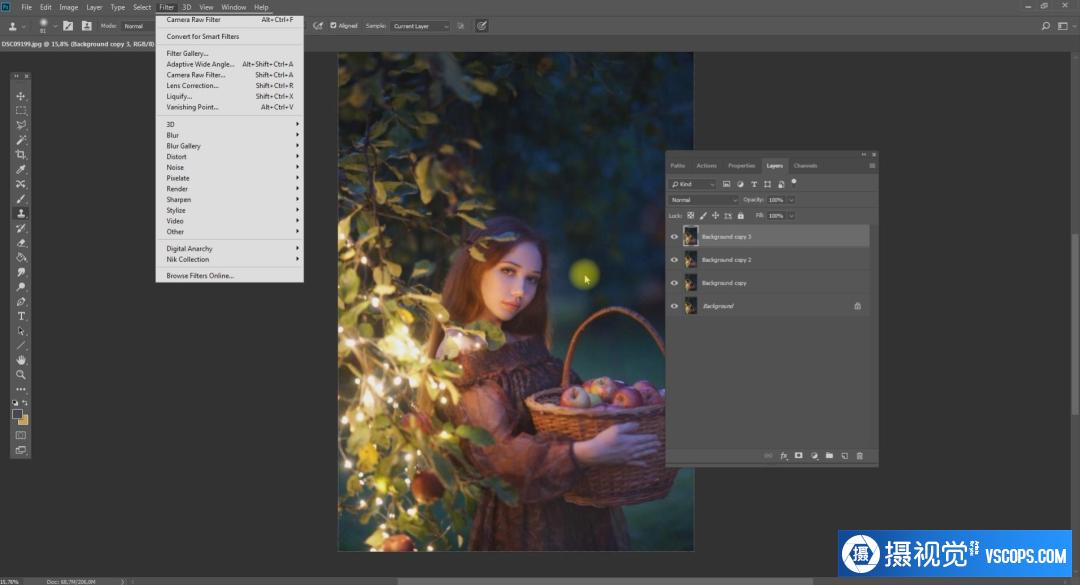Open the layer style fx menu
The height and width of the screenshot is (585, 1080).
point(783,456)
